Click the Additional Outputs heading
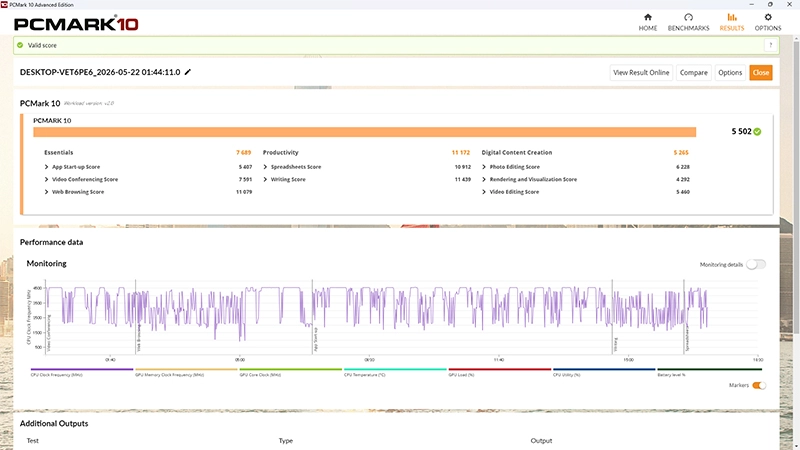 pyautogui.click(x=54, y=423)
